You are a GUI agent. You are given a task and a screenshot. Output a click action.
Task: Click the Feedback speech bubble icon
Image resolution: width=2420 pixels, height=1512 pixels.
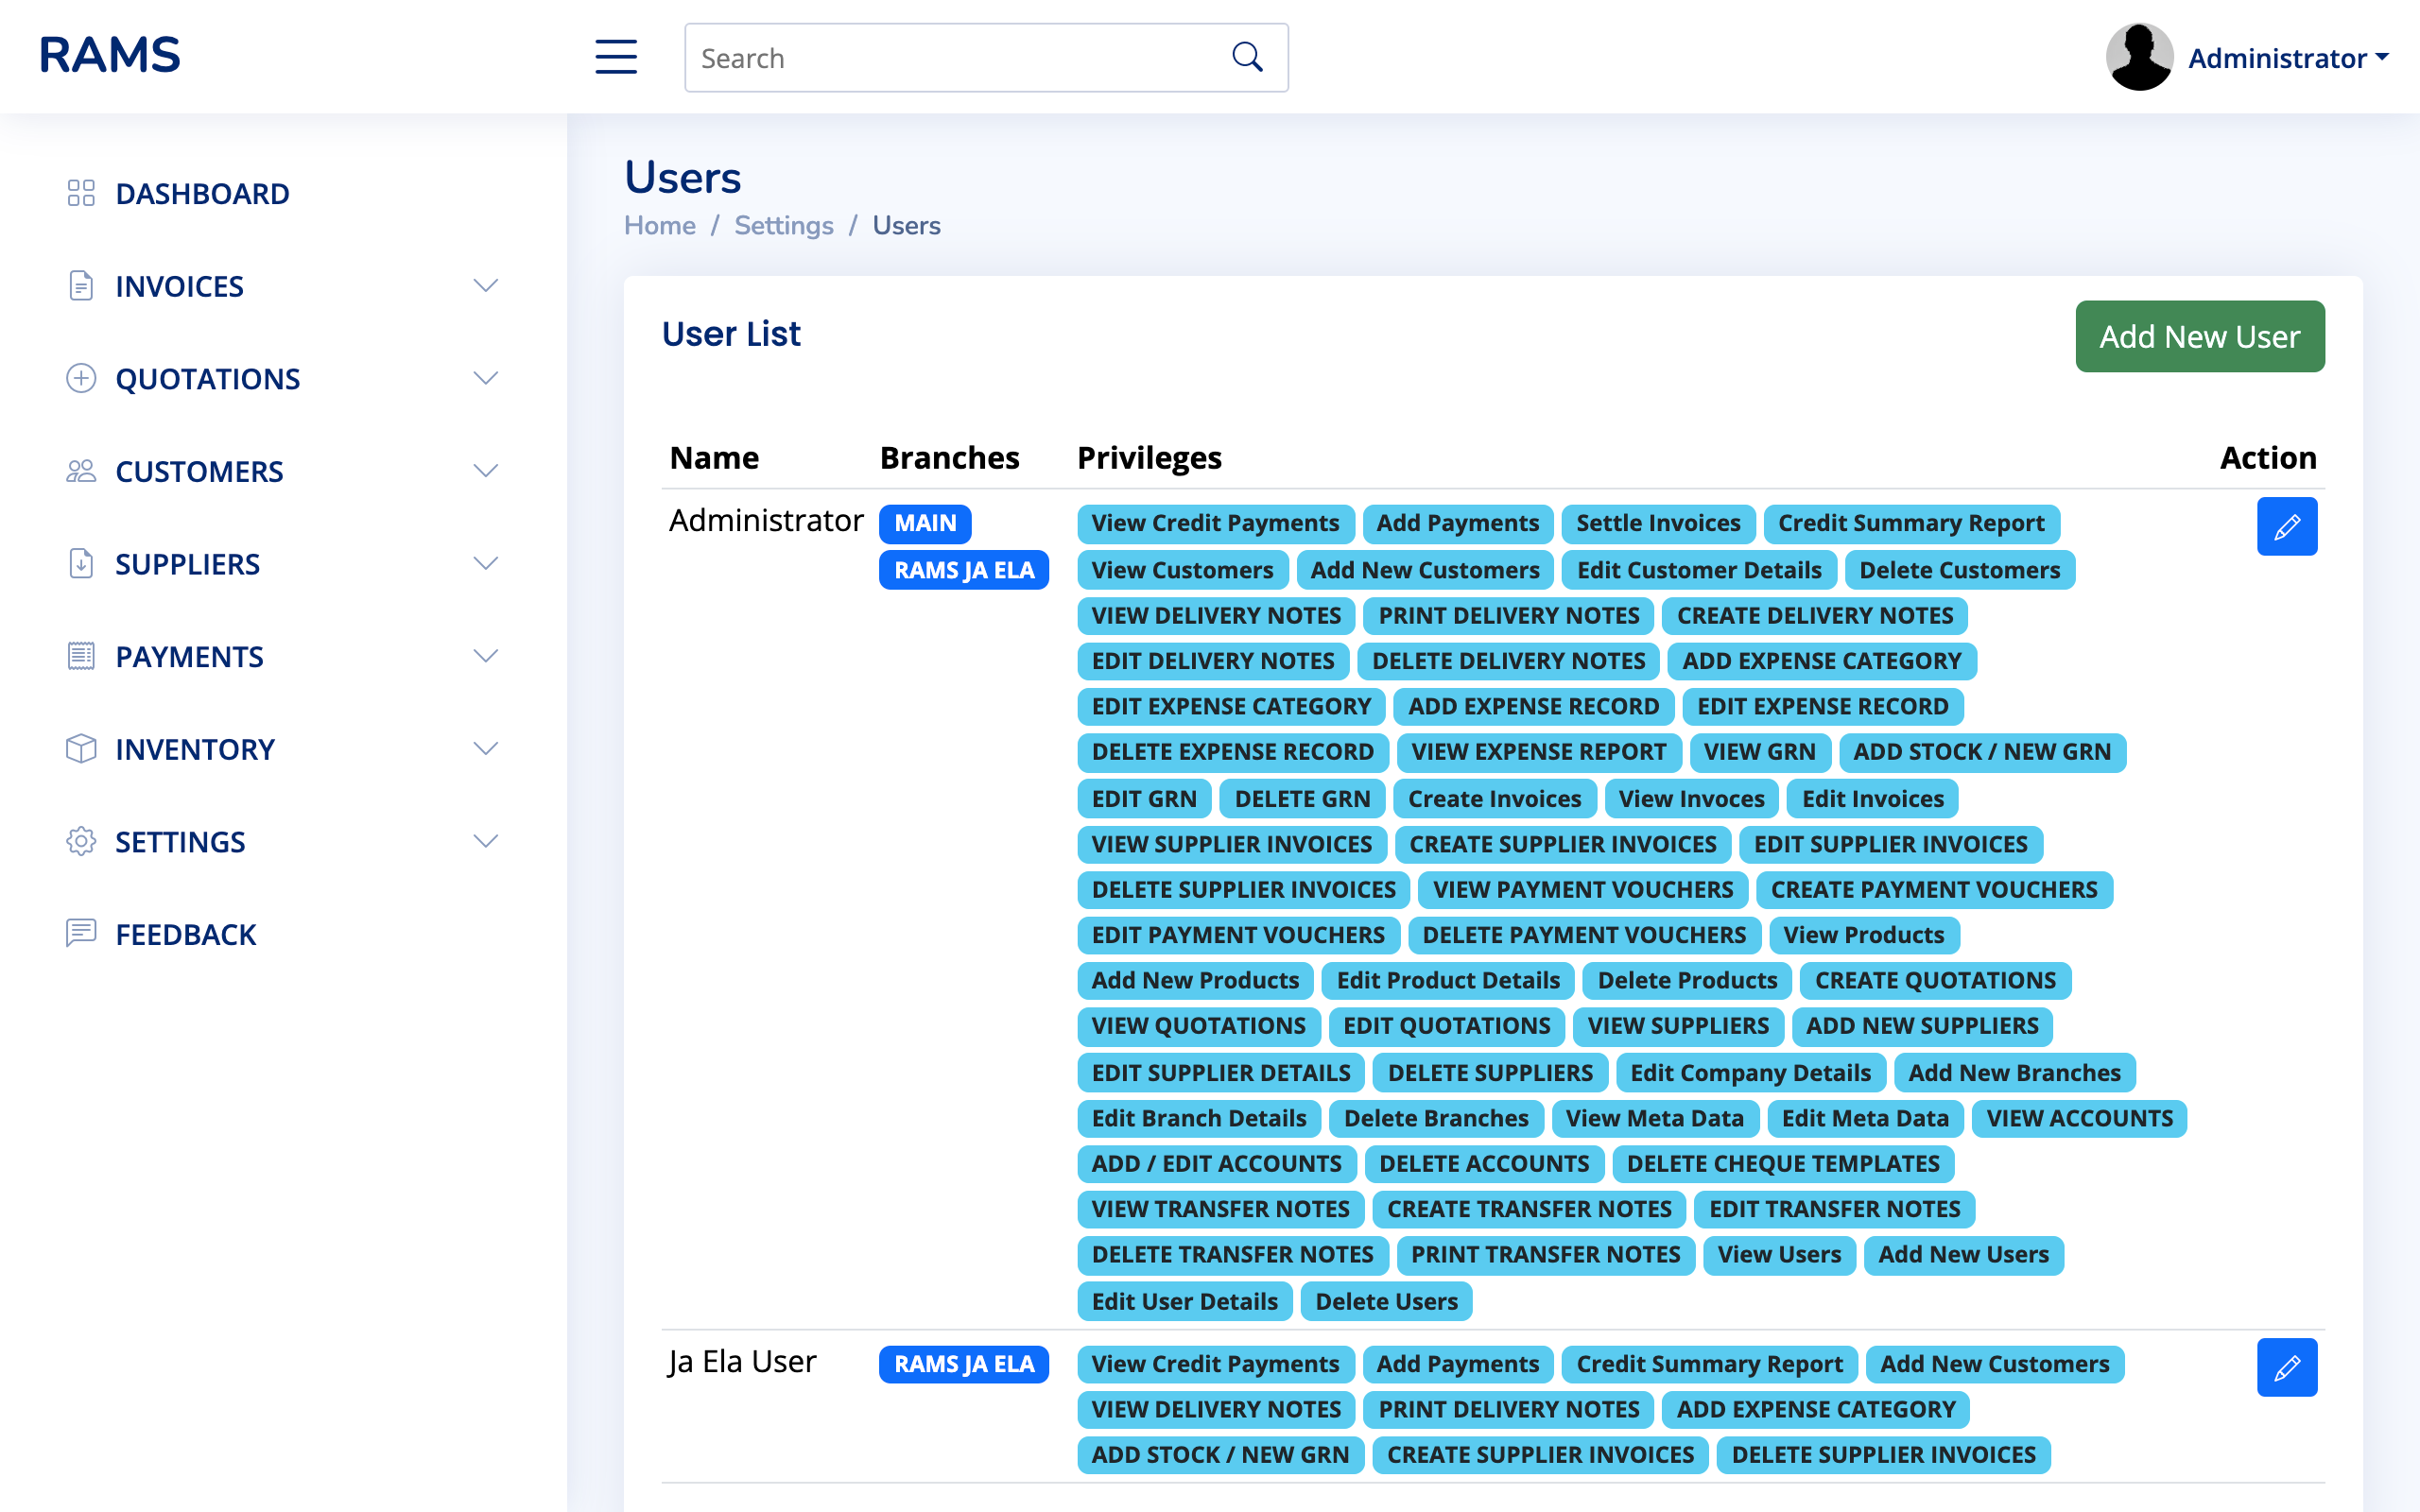click(82, 934)
